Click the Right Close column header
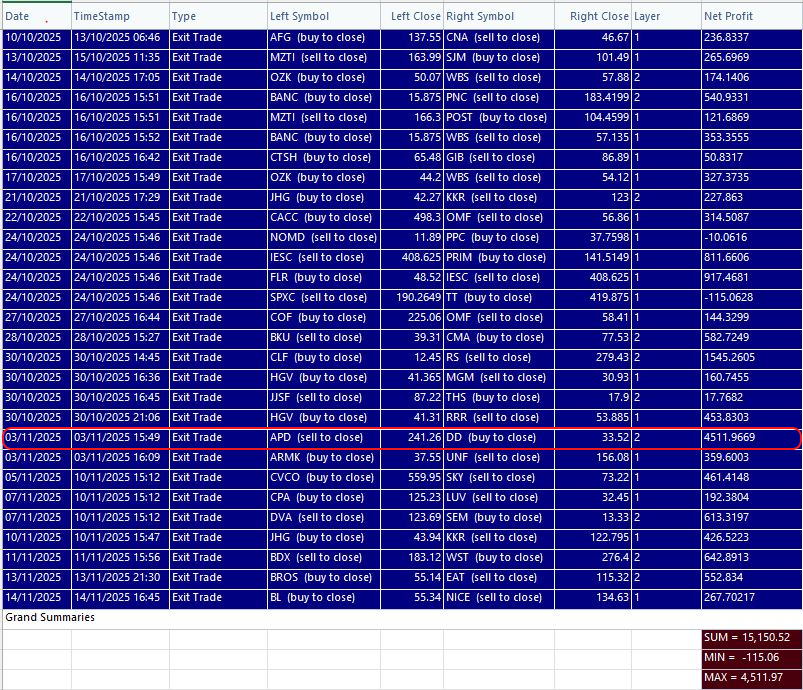The image size is (803, 690). click(597, 16)
